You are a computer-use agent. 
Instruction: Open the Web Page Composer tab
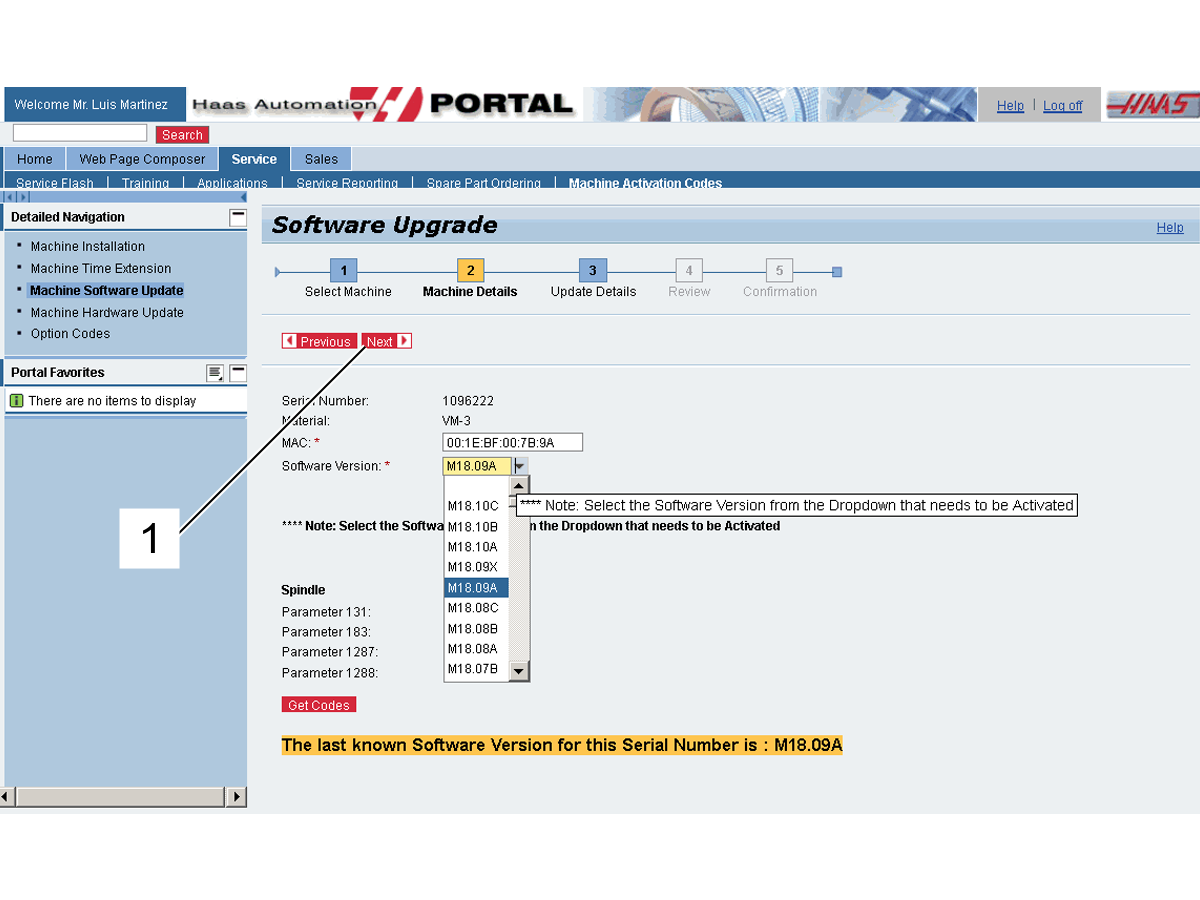point(142,159)
